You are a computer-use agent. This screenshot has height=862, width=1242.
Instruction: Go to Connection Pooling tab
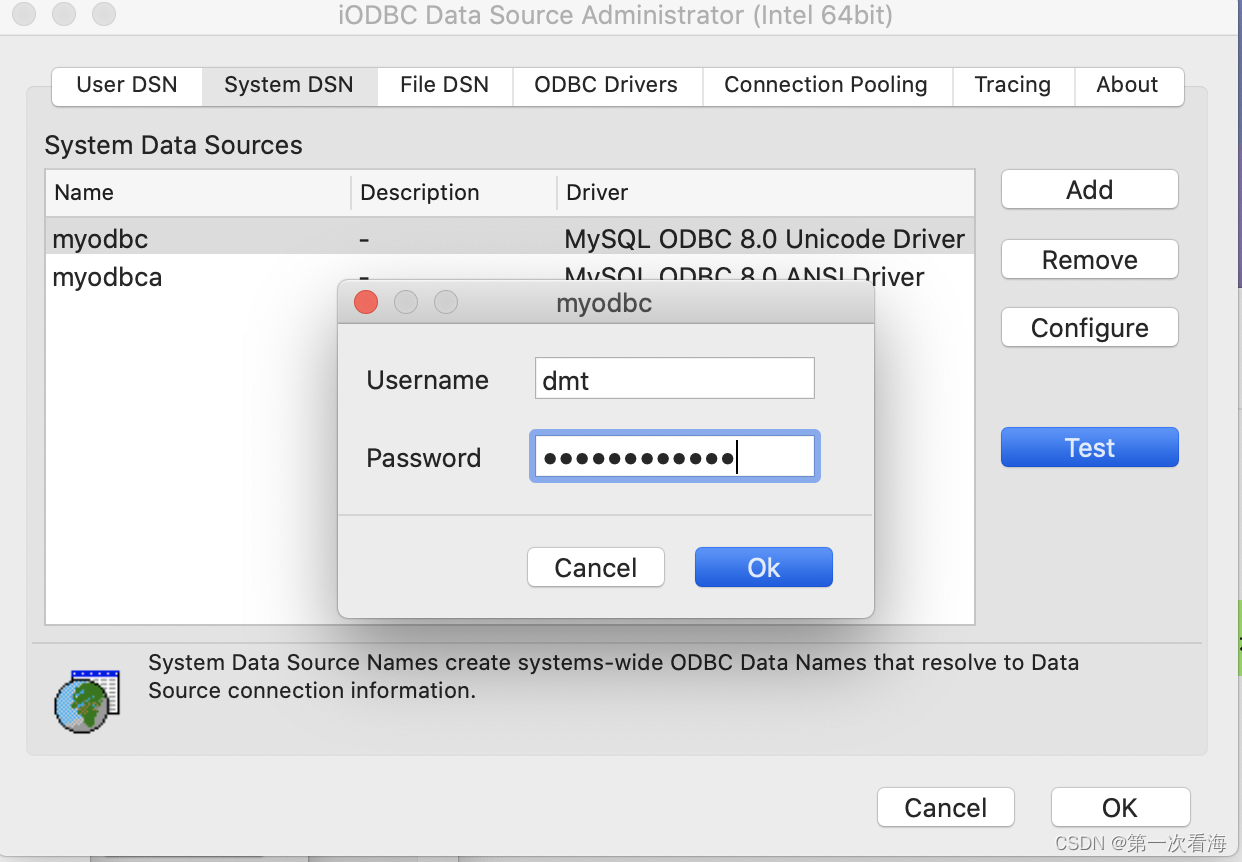[826, 86]
